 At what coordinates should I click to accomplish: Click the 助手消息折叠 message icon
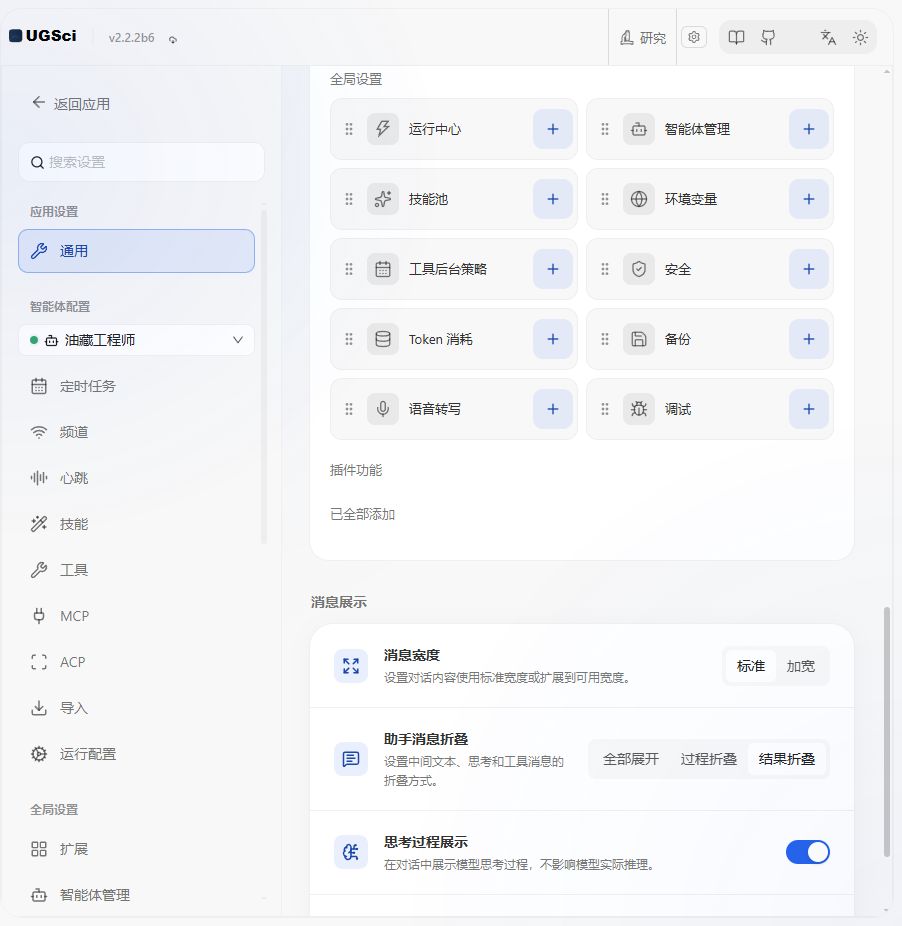(x=351, y=759)
